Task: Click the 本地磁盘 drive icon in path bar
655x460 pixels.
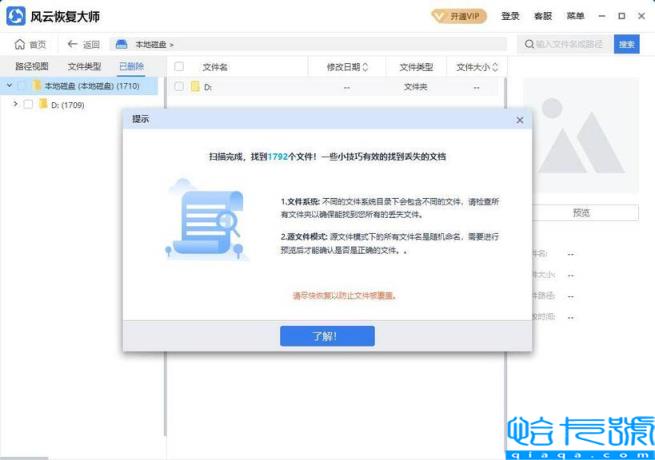Action: (121, 44)
